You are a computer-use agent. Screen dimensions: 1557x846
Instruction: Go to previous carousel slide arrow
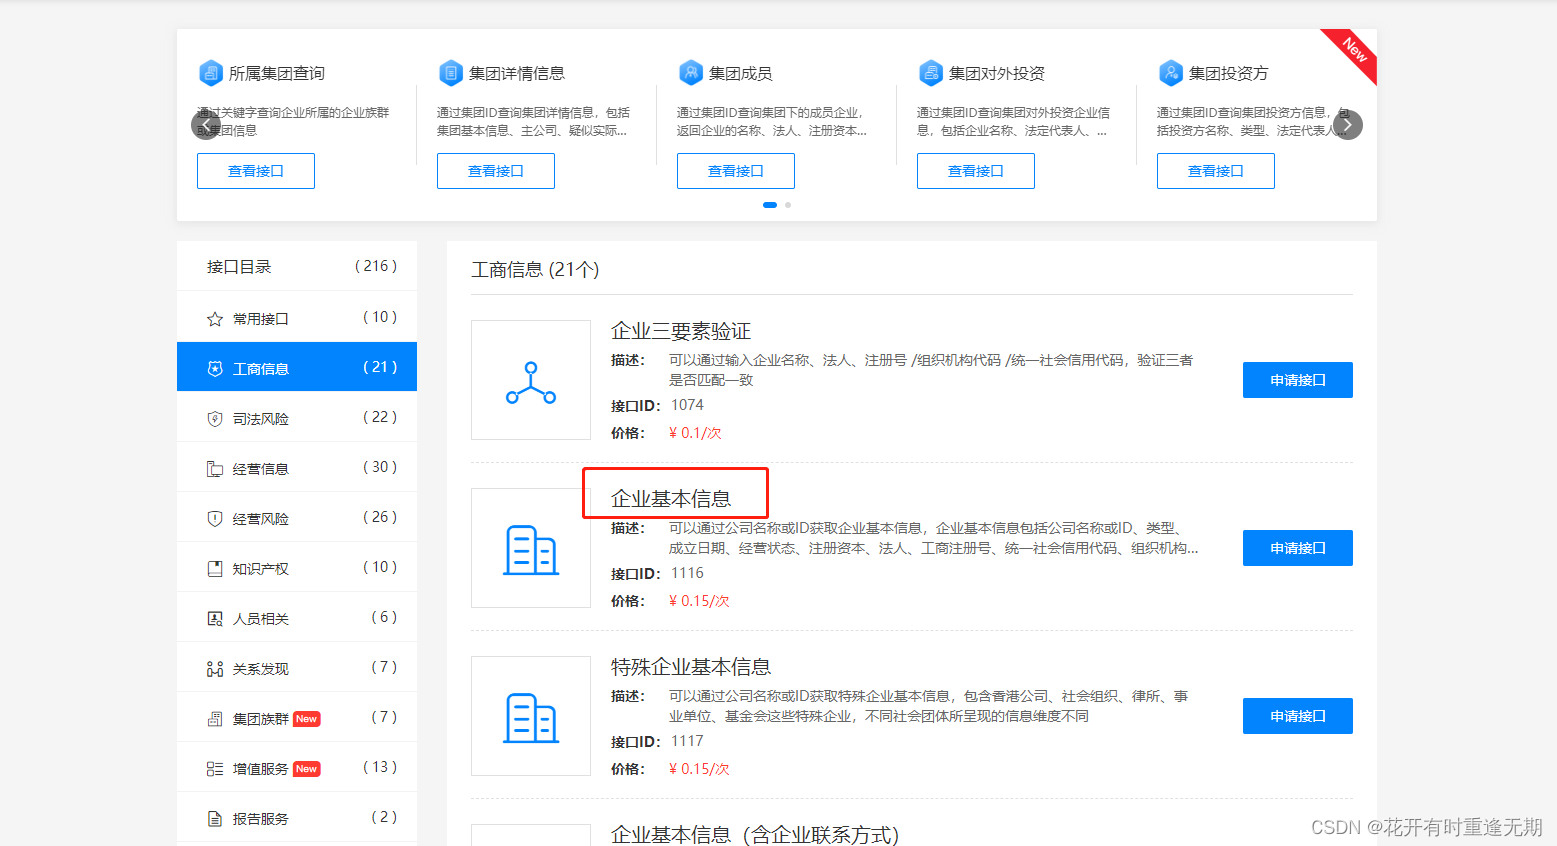pos(205,125)
